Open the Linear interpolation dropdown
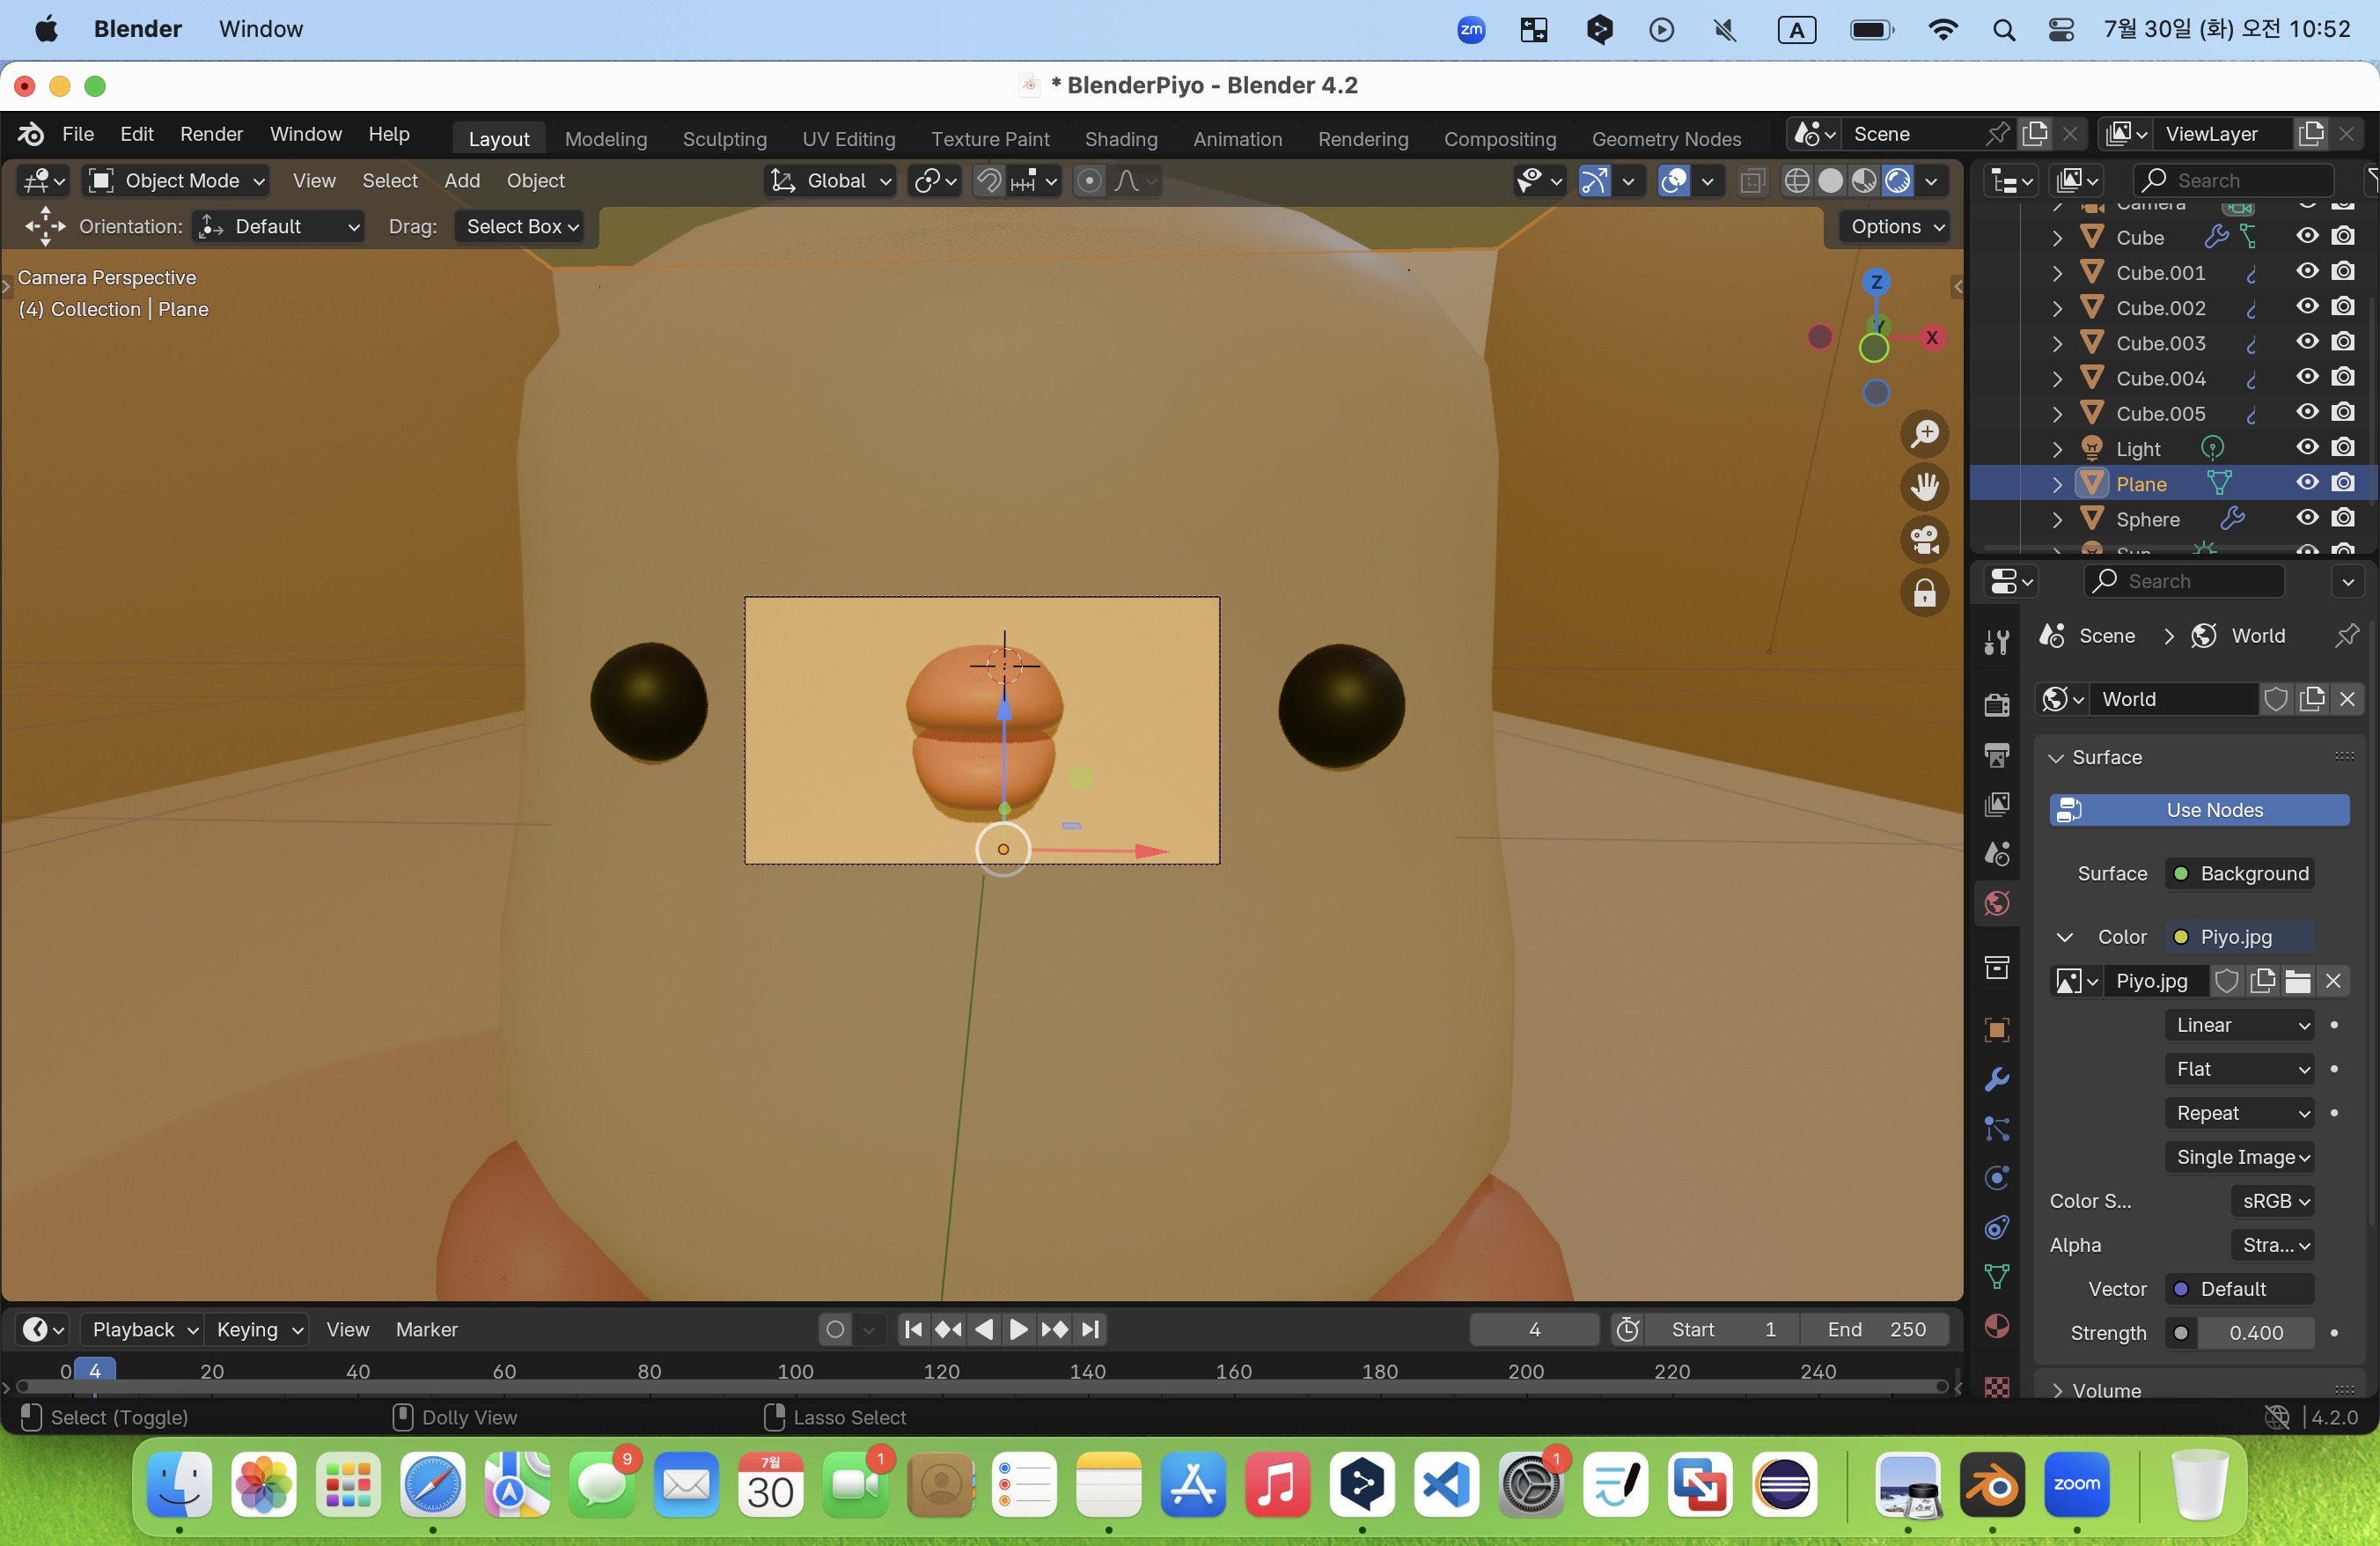The image size is (2380, 1546). [2240, 1025]
